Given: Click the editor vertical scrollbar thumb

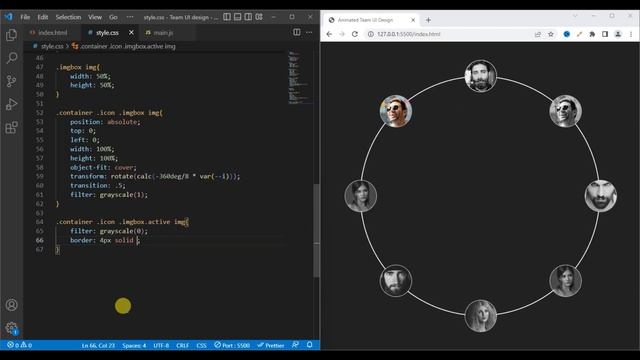Looking at the screenshot, I should 316,231.
